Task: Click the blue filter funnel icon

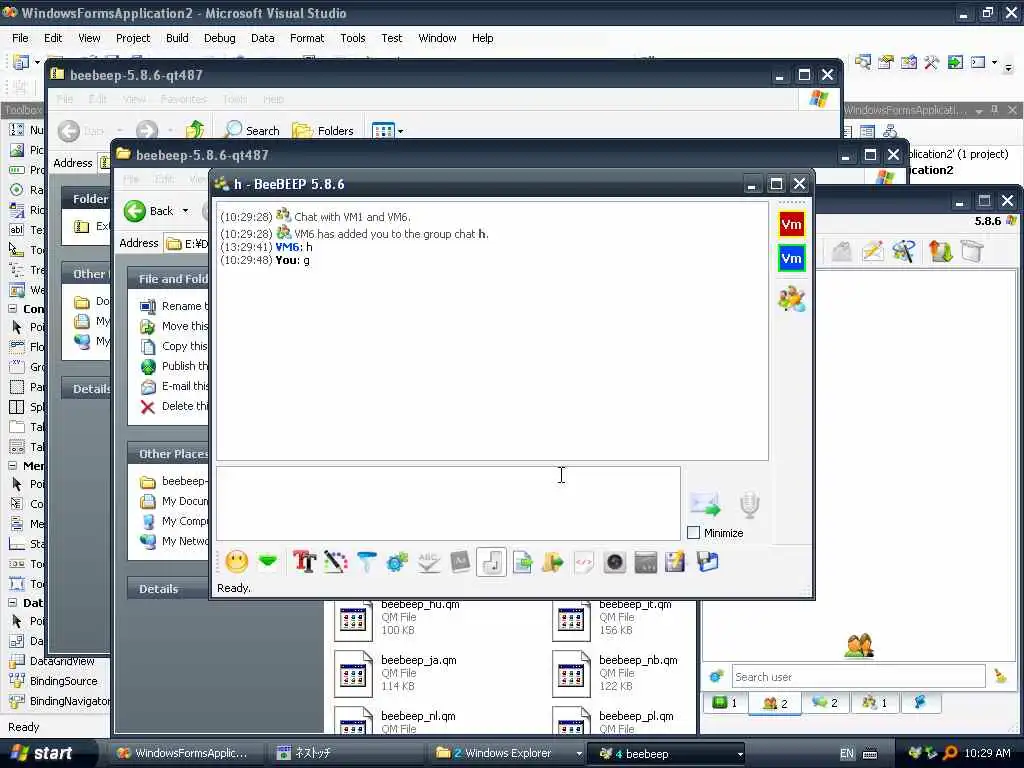Action: pyautogui.click(x=366, y=562)
